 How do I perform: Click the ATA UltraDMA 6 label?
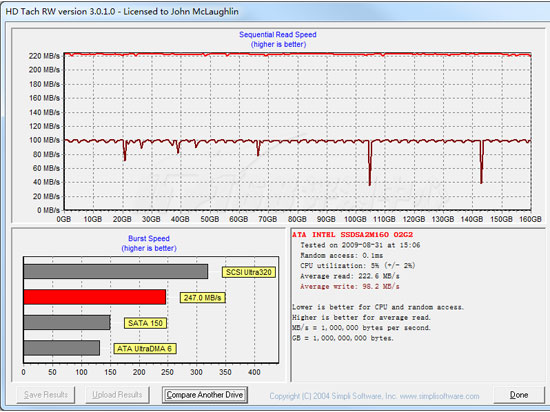click(x=145, y=349)
